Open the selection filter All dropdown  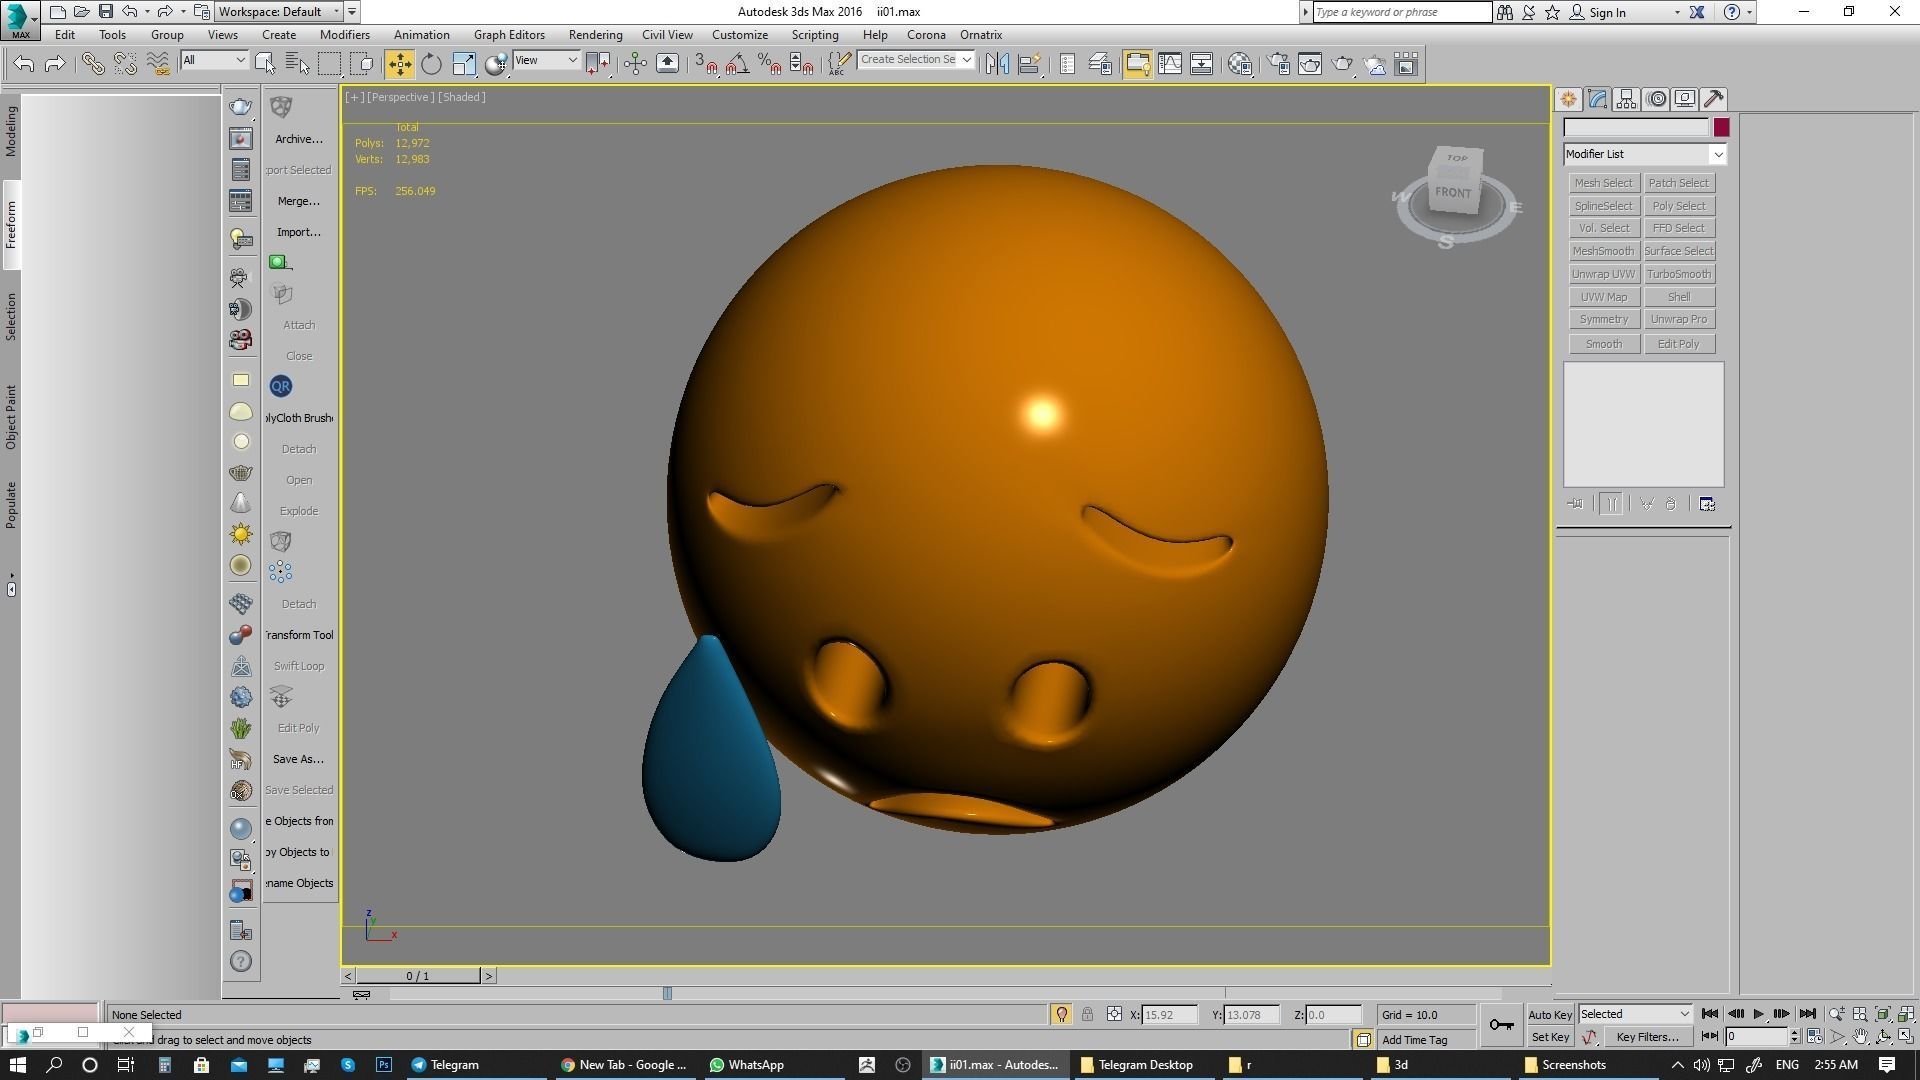[214, 60]
